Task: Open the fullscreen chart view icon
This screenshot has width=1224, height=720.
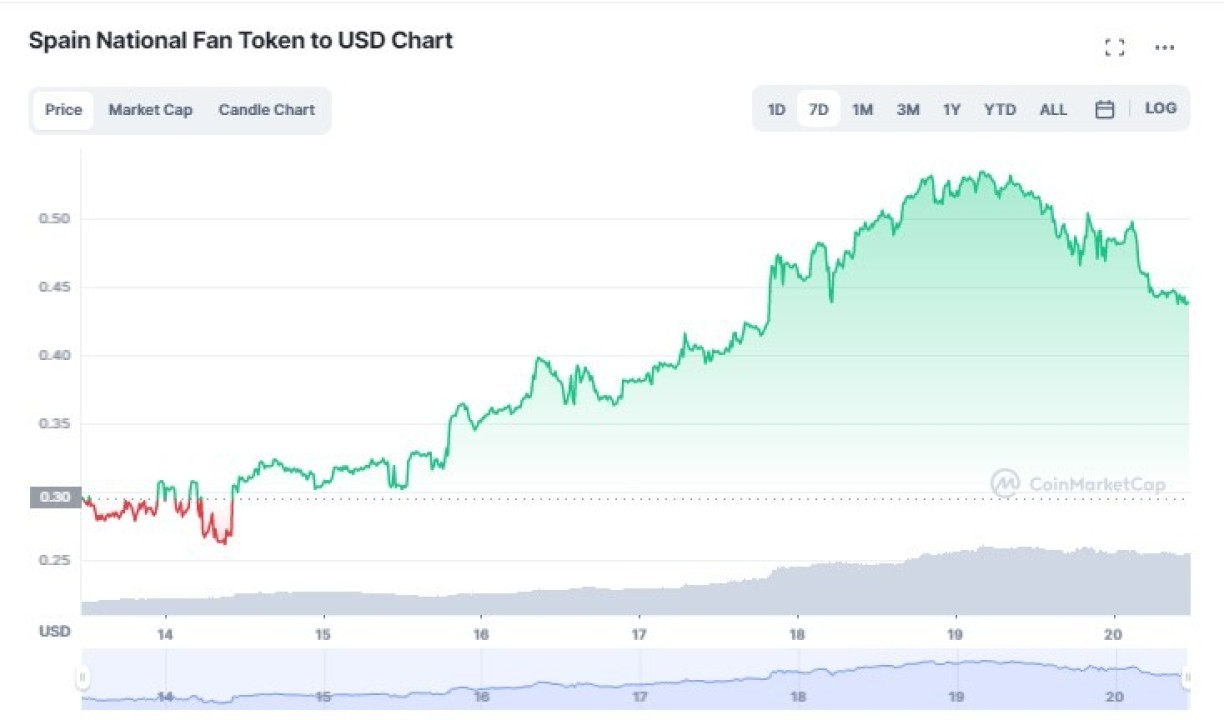Action: [x=1114, y=47]
